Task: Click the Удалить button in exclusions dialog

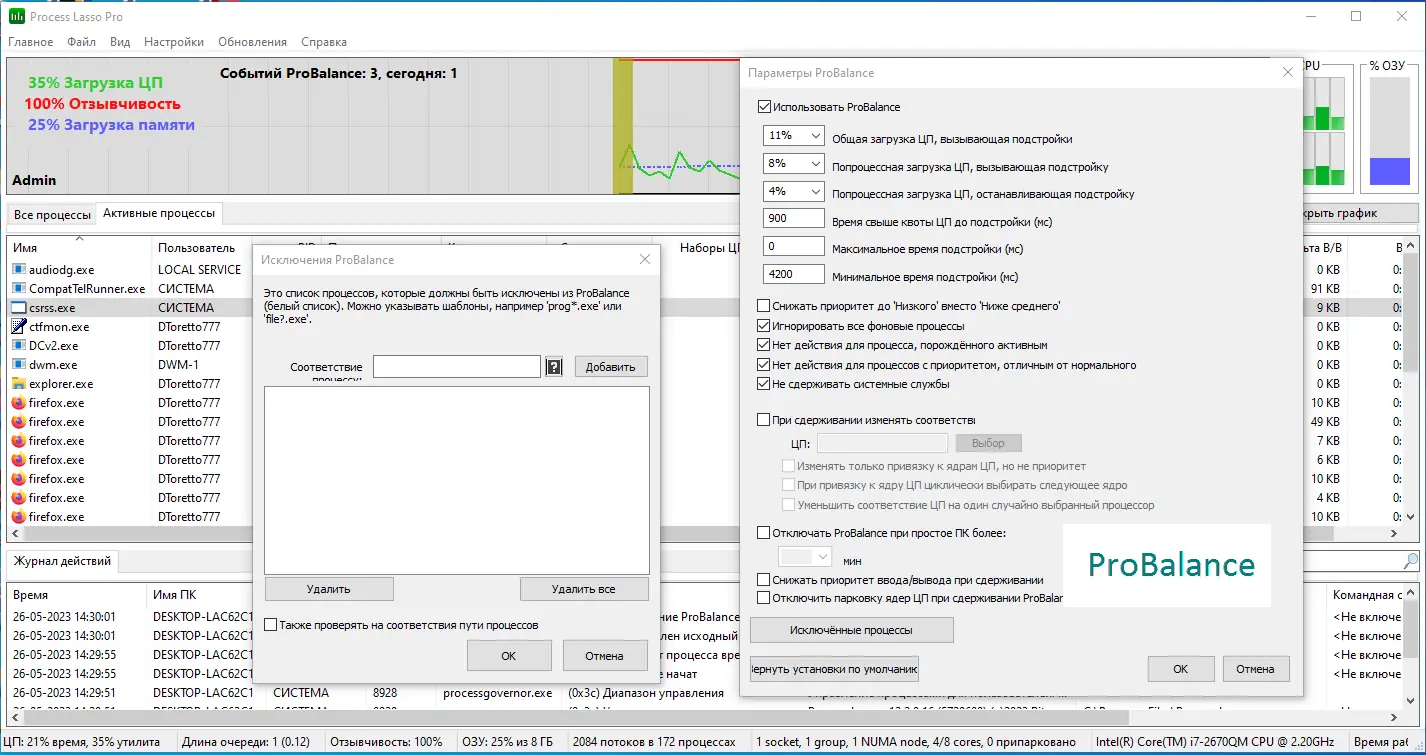Action: [329, 589]
